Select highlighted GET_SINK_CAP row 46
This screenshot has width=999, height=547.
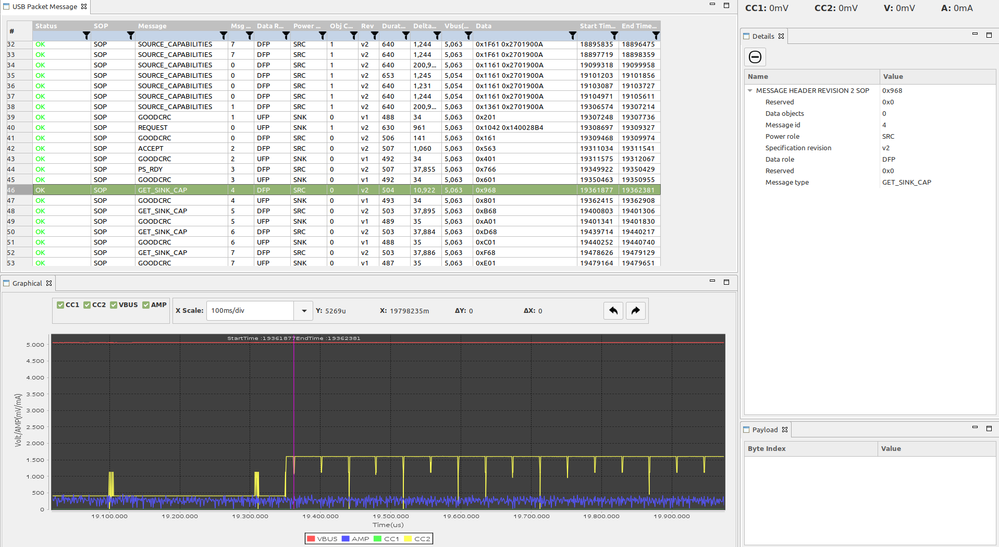click(x=333, y=190)
